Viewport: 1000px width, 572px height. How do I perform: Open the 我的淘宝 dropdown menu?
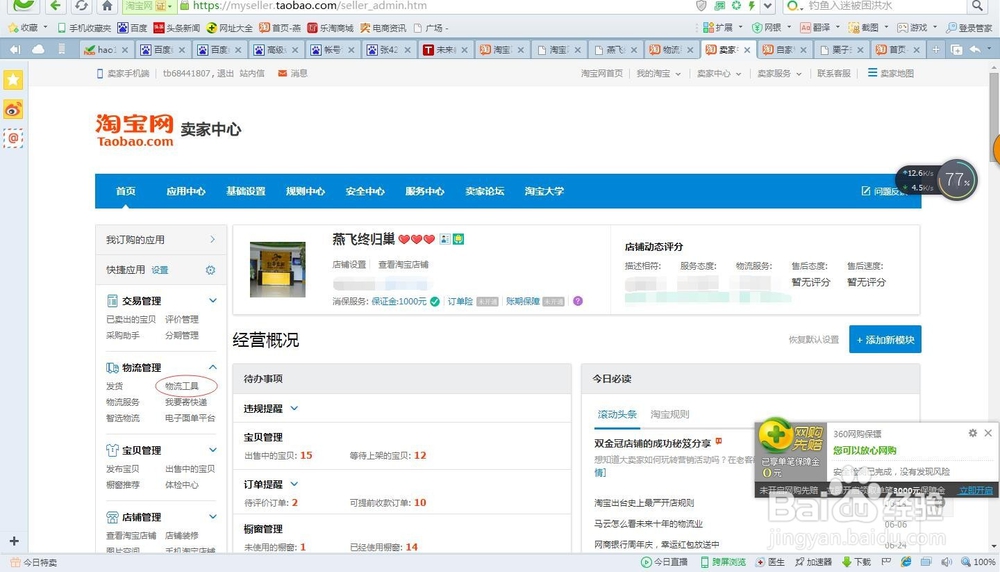659,73
